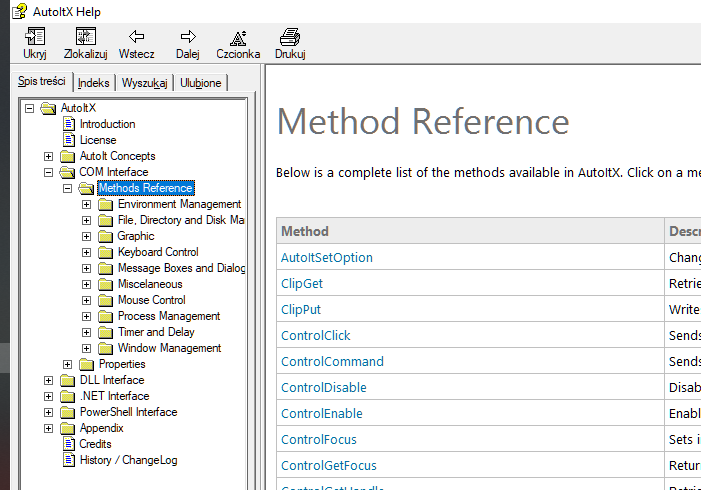
Task: Collapse the AutoItX root node
Action: pos(30,108)
